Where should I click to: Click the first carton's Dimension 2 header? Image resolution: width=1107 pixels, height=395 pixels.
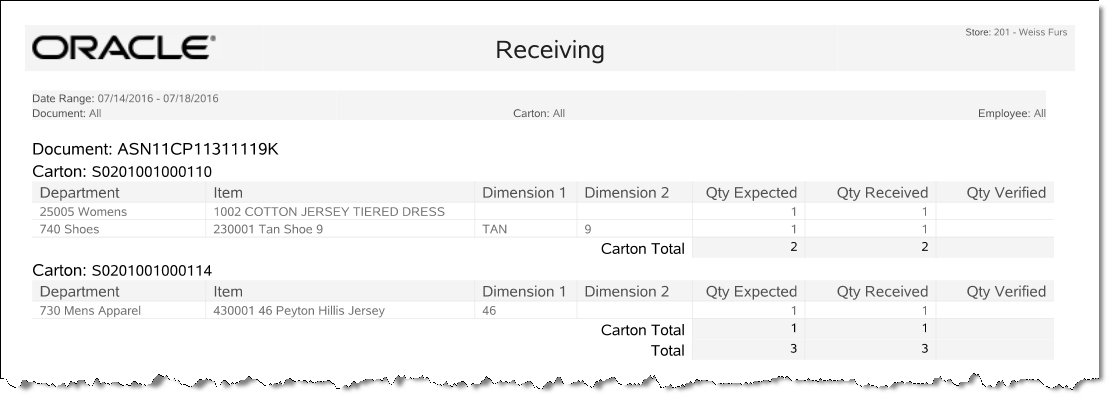(627, 192)
